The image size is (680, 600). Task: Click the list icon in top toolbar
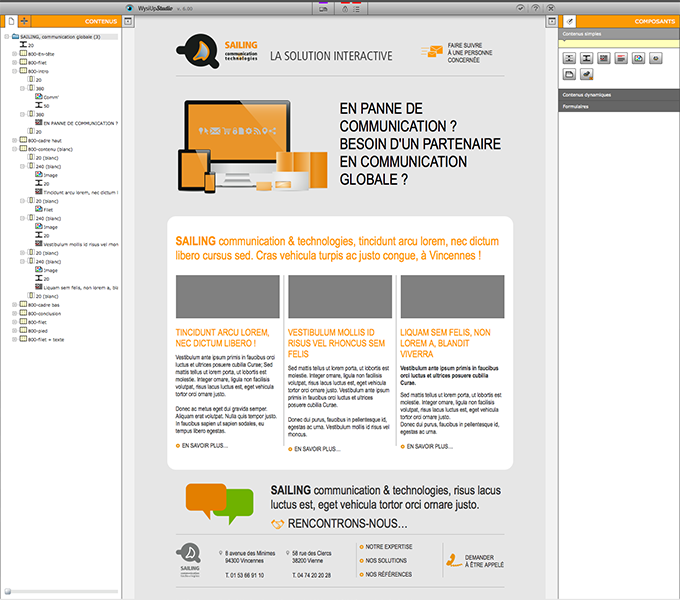tap(356, 9)
